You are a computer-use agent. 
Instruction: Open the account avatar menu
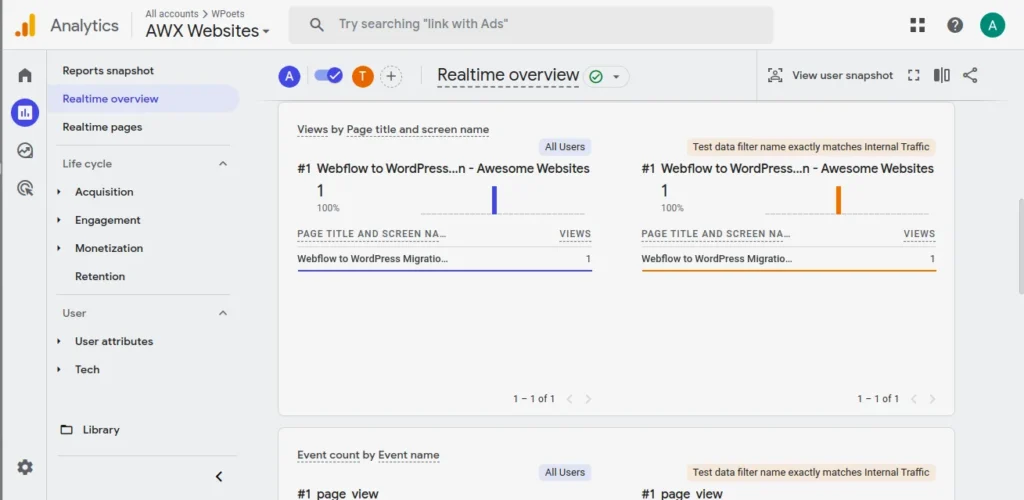(x=992, y=25)
